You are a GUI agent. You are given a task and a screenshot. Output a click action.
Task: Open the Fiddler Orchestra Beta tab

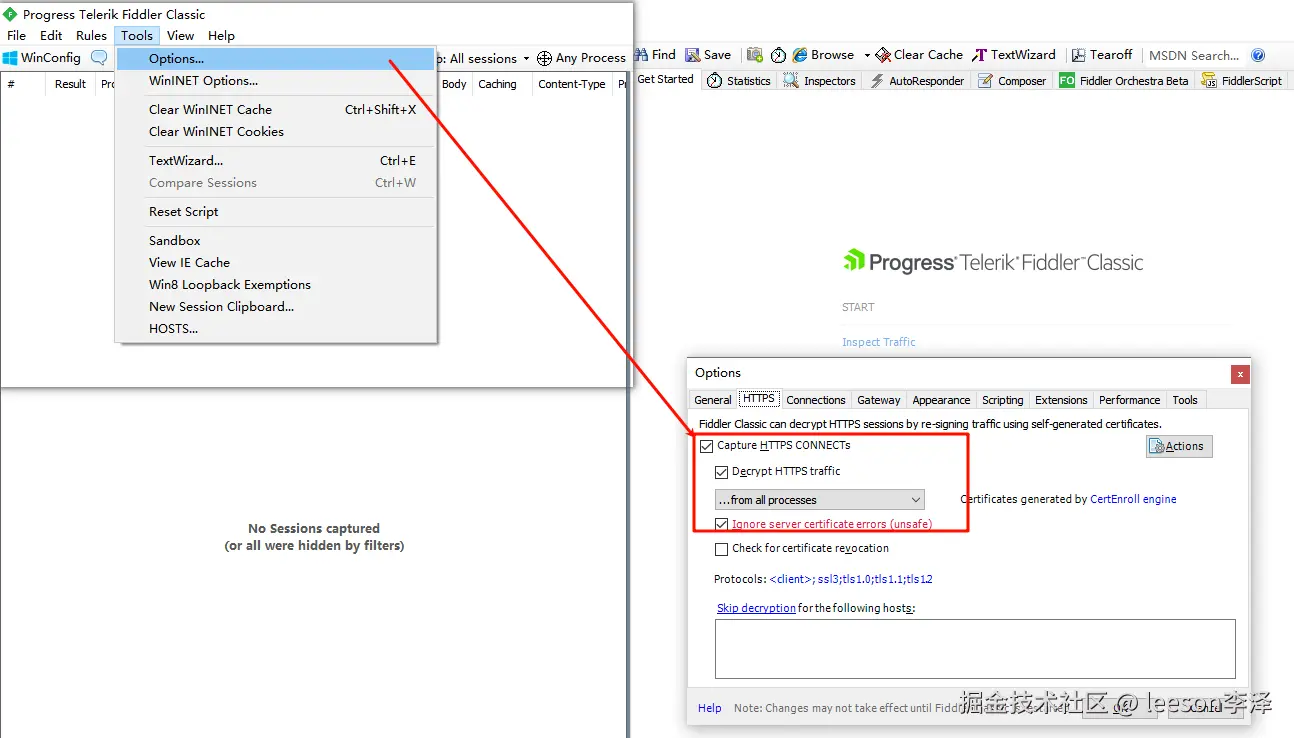point(1124,81)
